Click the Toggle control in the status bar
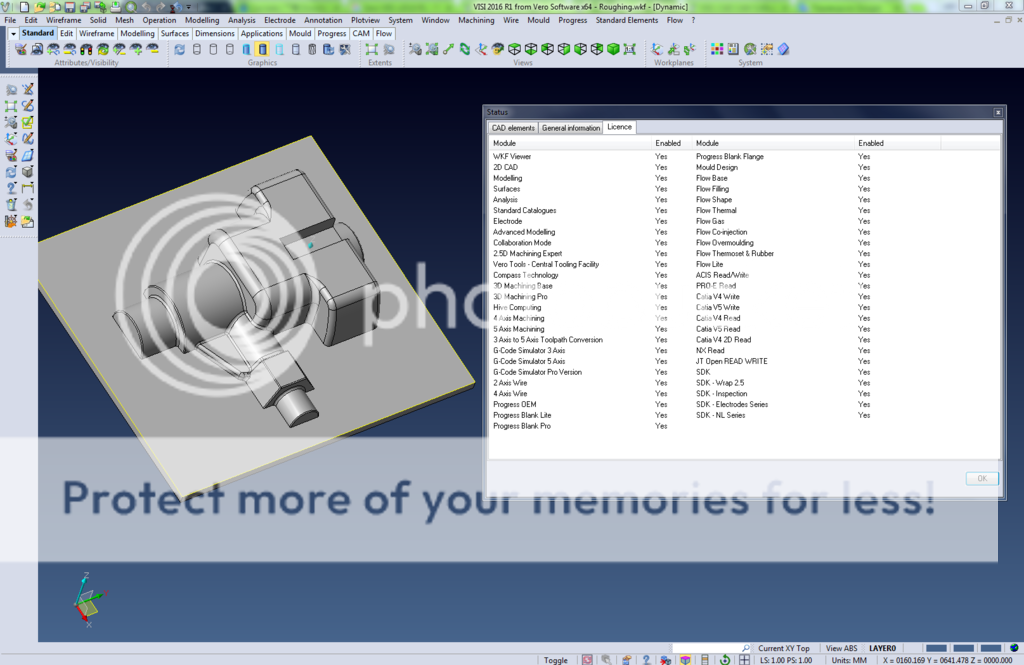This screenshot has height=665, width=1024. (555, 660)
